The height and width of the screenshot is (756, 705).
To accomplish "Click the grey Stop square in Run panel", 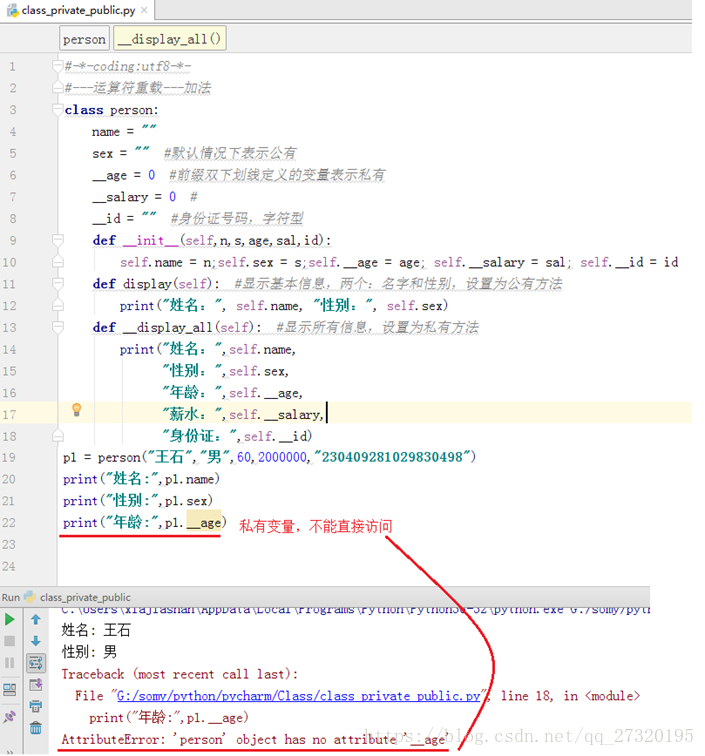I will [9, 641].
